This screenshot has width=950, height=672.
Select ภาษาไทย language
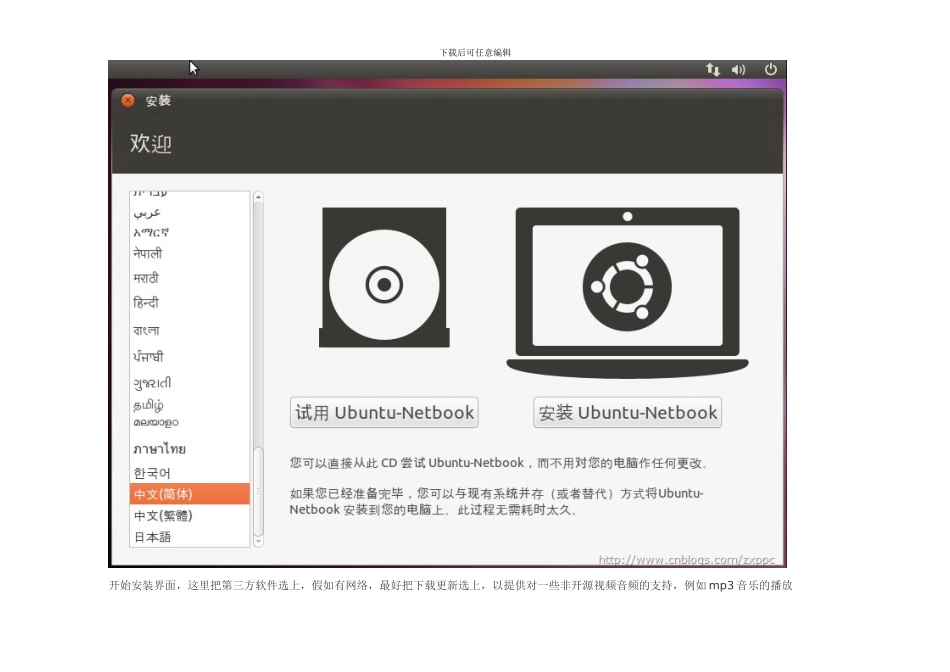190,449
